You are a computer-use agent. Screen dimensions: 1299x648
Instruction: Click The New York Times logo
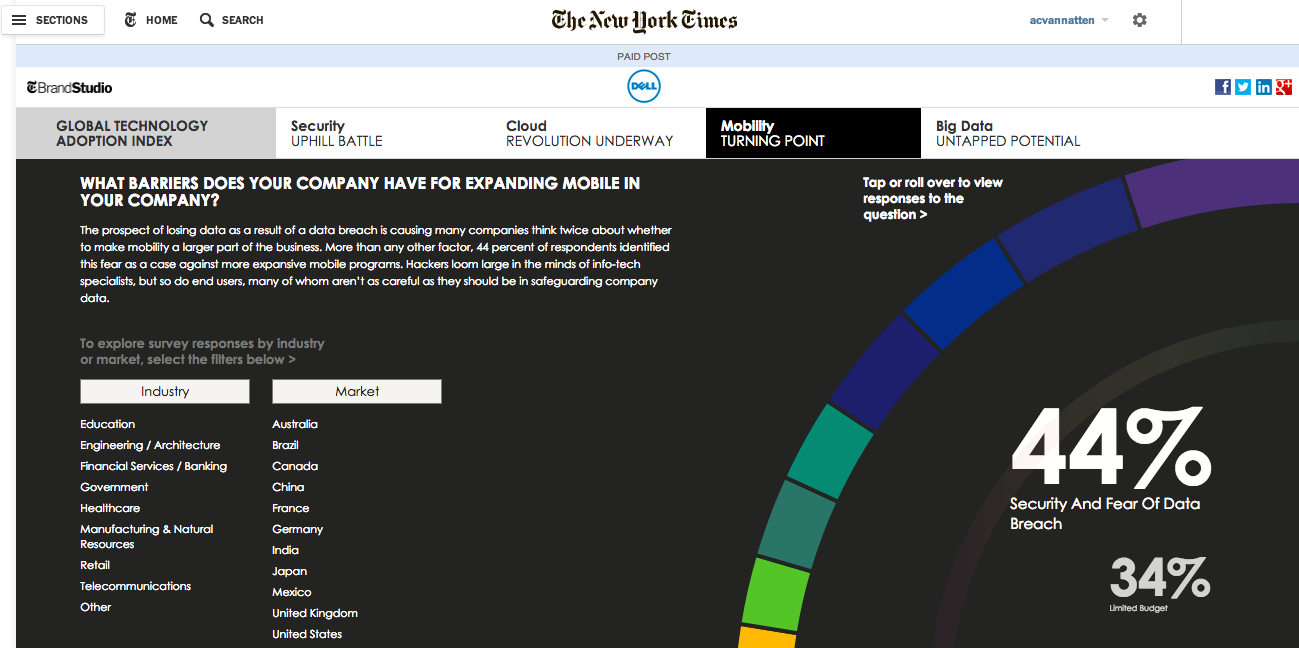(x=644, y=20)
